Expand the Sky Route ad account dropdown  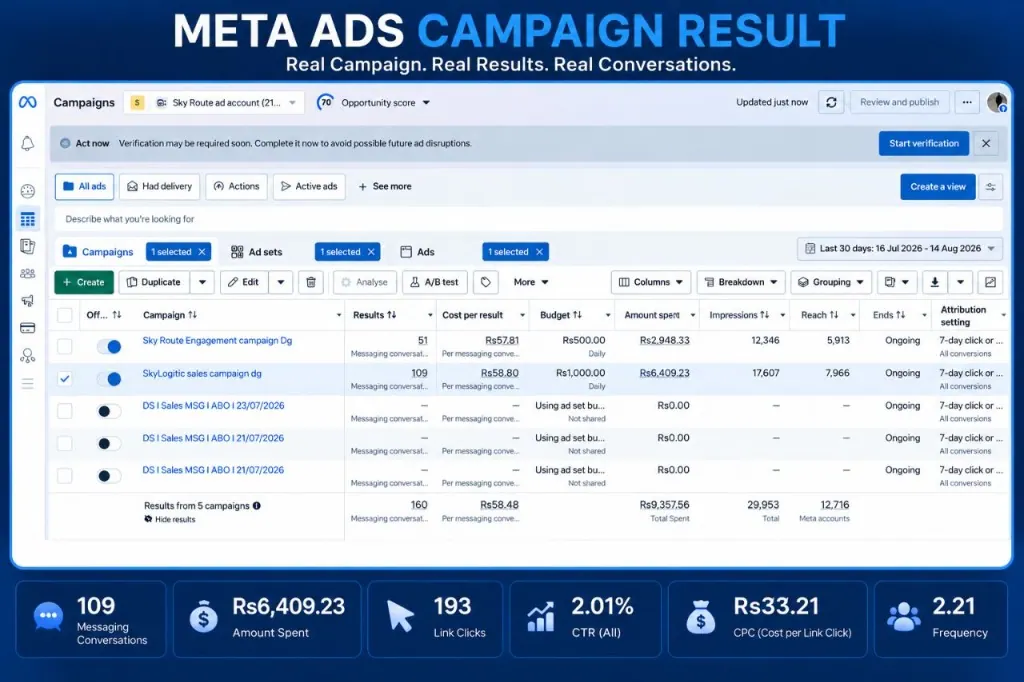214,103
